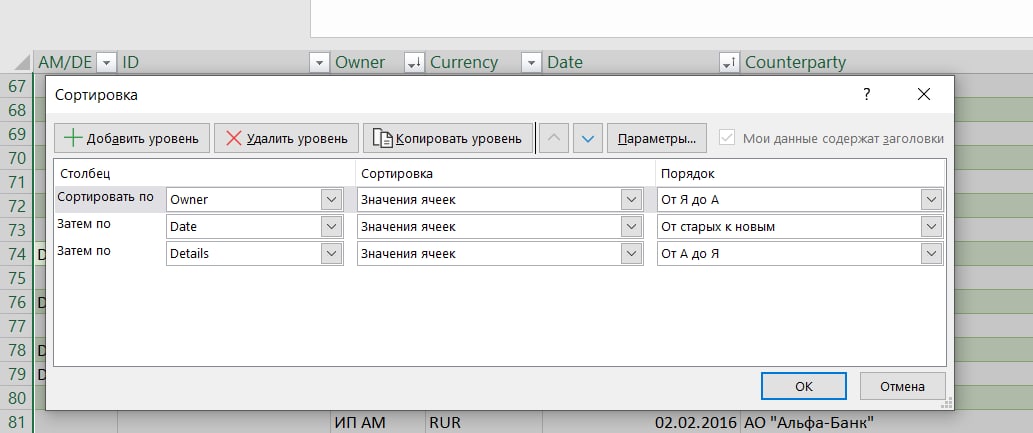This screenshot has height=433, width=1033.
Task: Click the Counterparty column header
Action: 795,63
